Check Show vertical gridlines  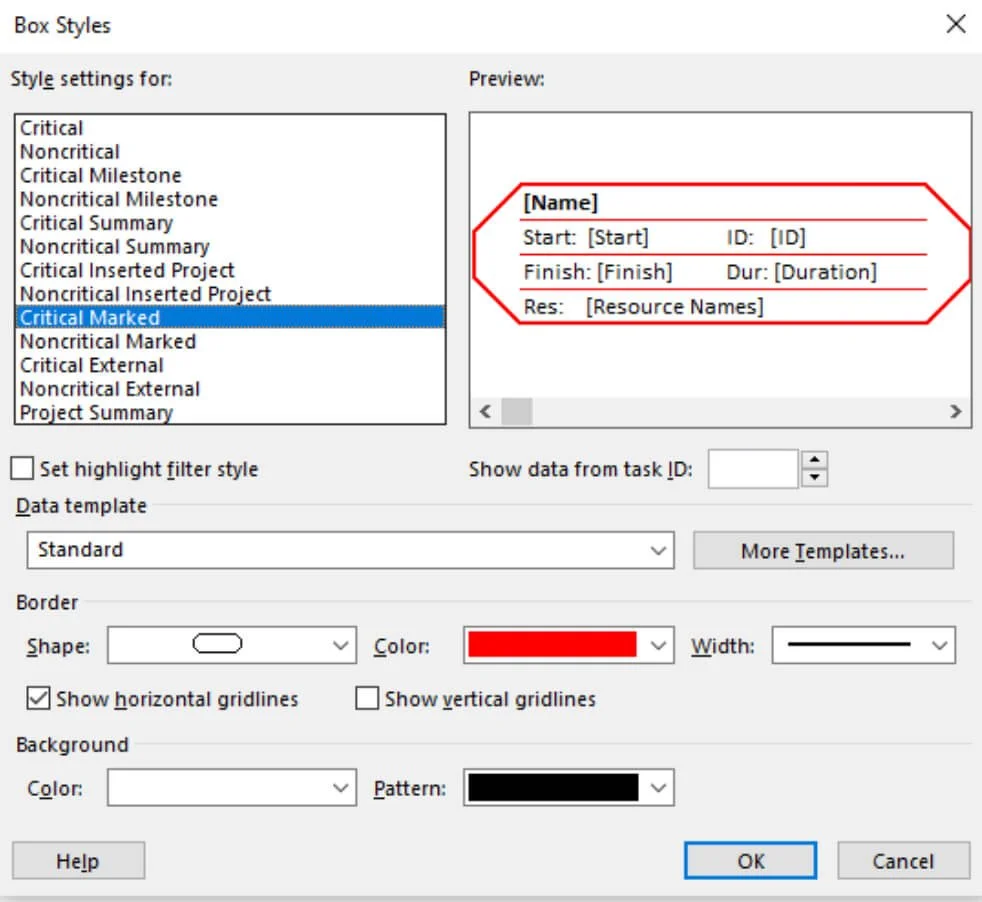pos(367,698)
